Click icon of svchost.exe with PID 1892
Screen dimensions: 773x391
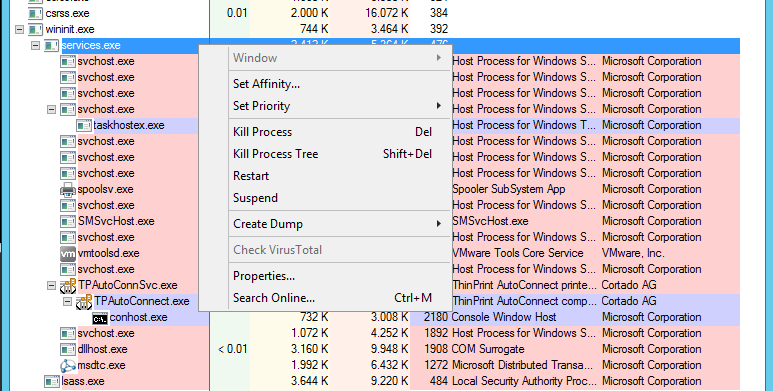tap(68, 333)
